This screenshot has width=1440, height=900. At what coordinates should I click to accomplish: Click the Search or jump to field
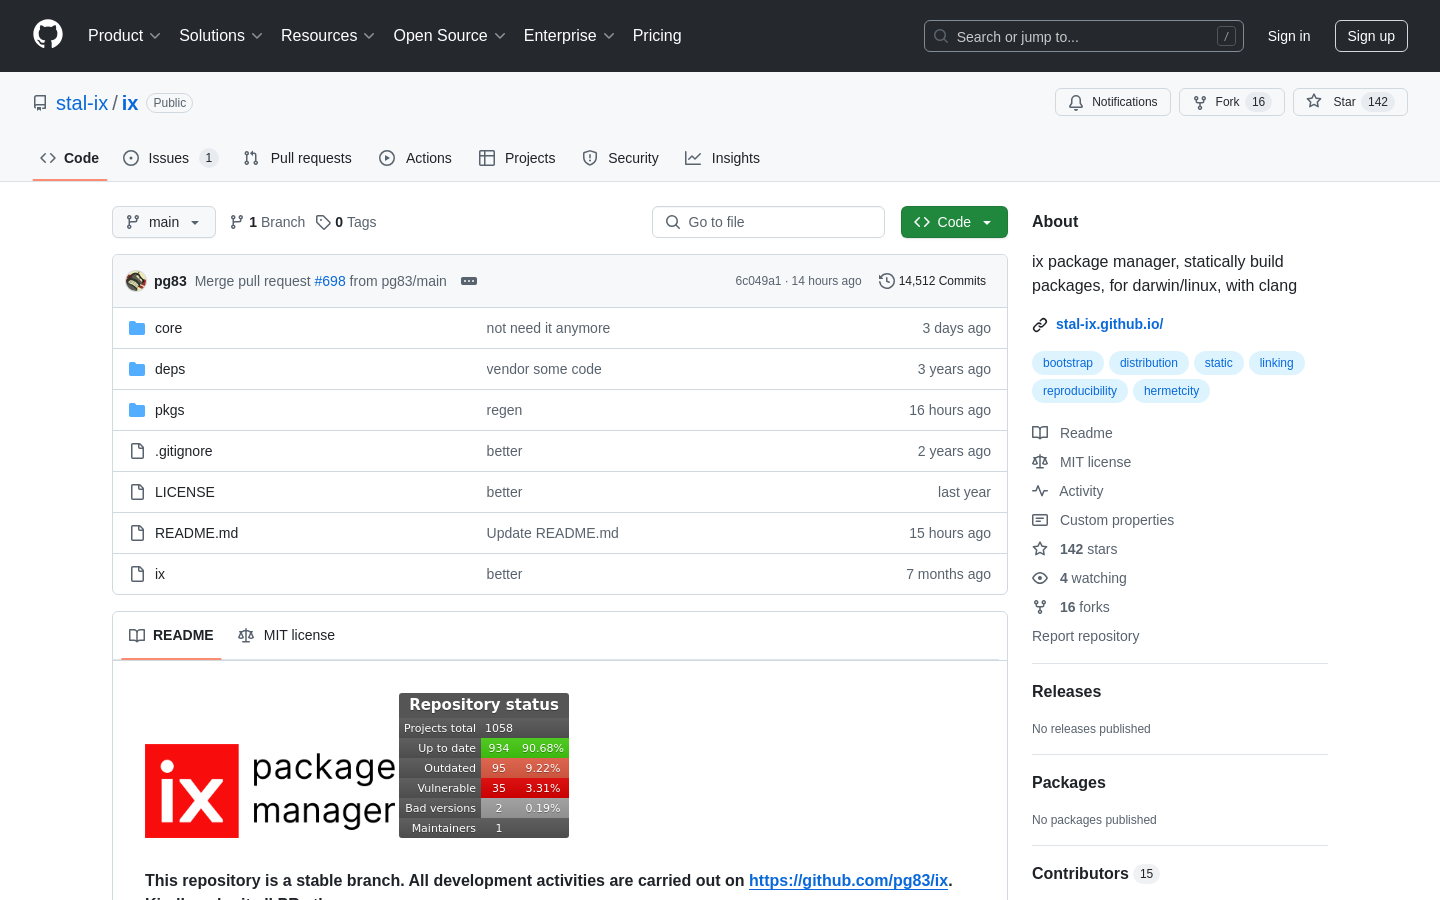pyautogui.click(x=1084, y=36)
